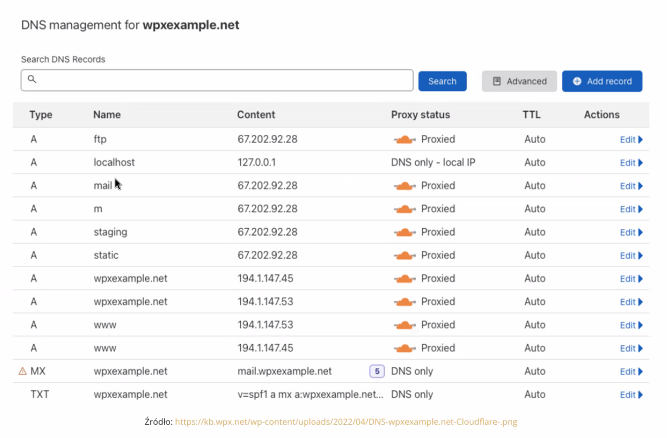Screen dimensions: 667x438
Task: Click DNS only status of MX record
Action: (x=412, y=371)
